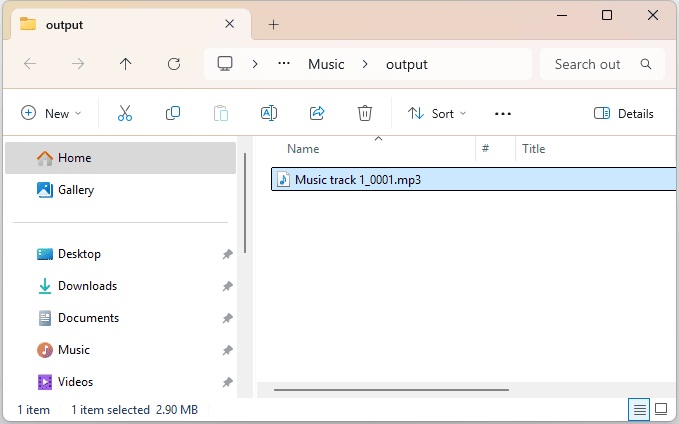Refresh the current folder view
The image size is (679, 424).
click(x=174, y=64)
